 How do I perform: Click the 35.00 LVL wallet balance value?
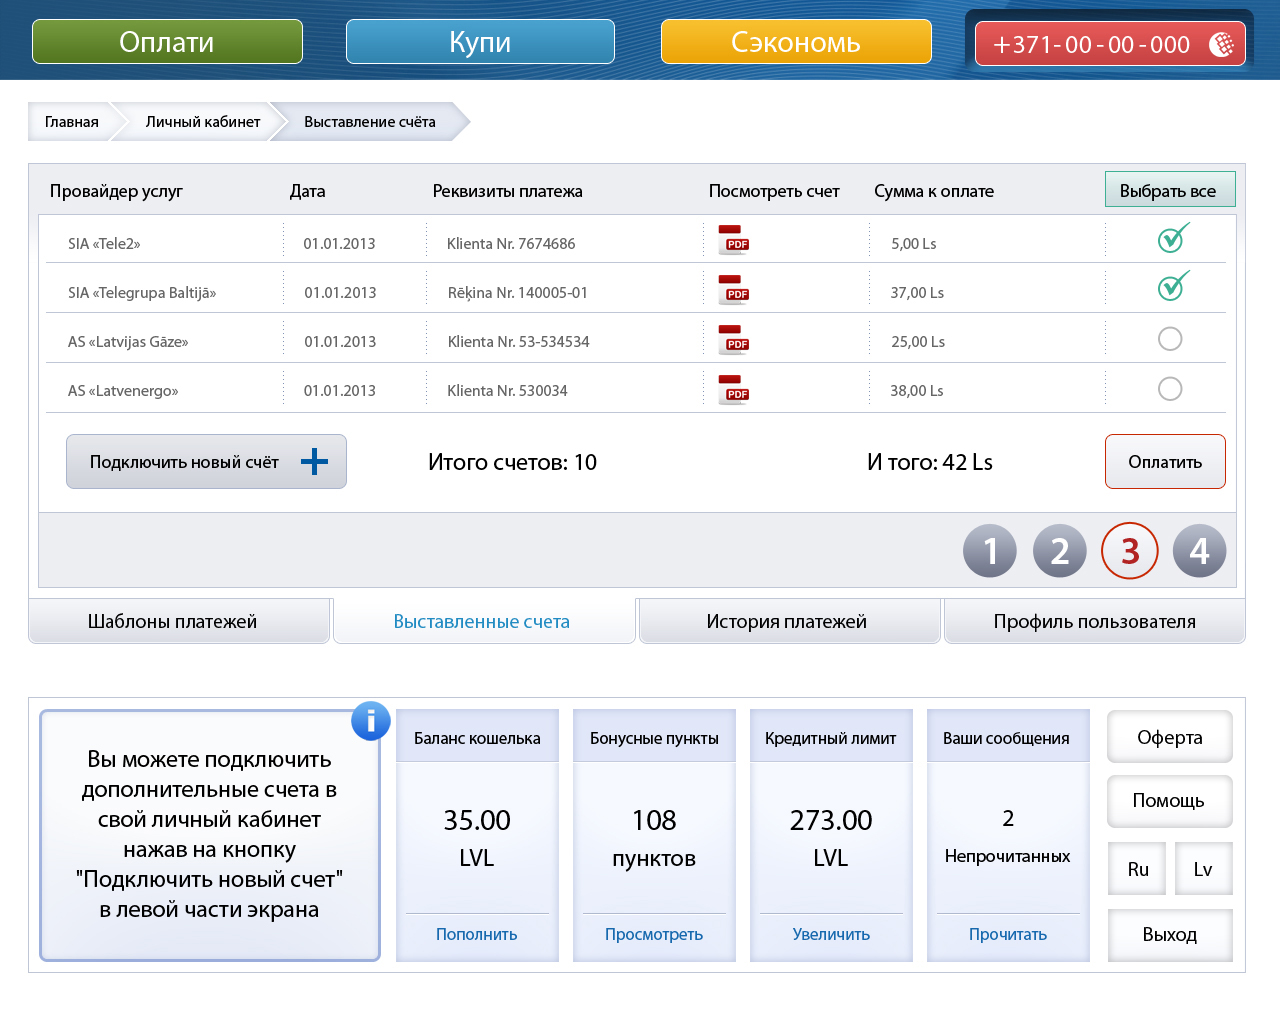(477, 839)
